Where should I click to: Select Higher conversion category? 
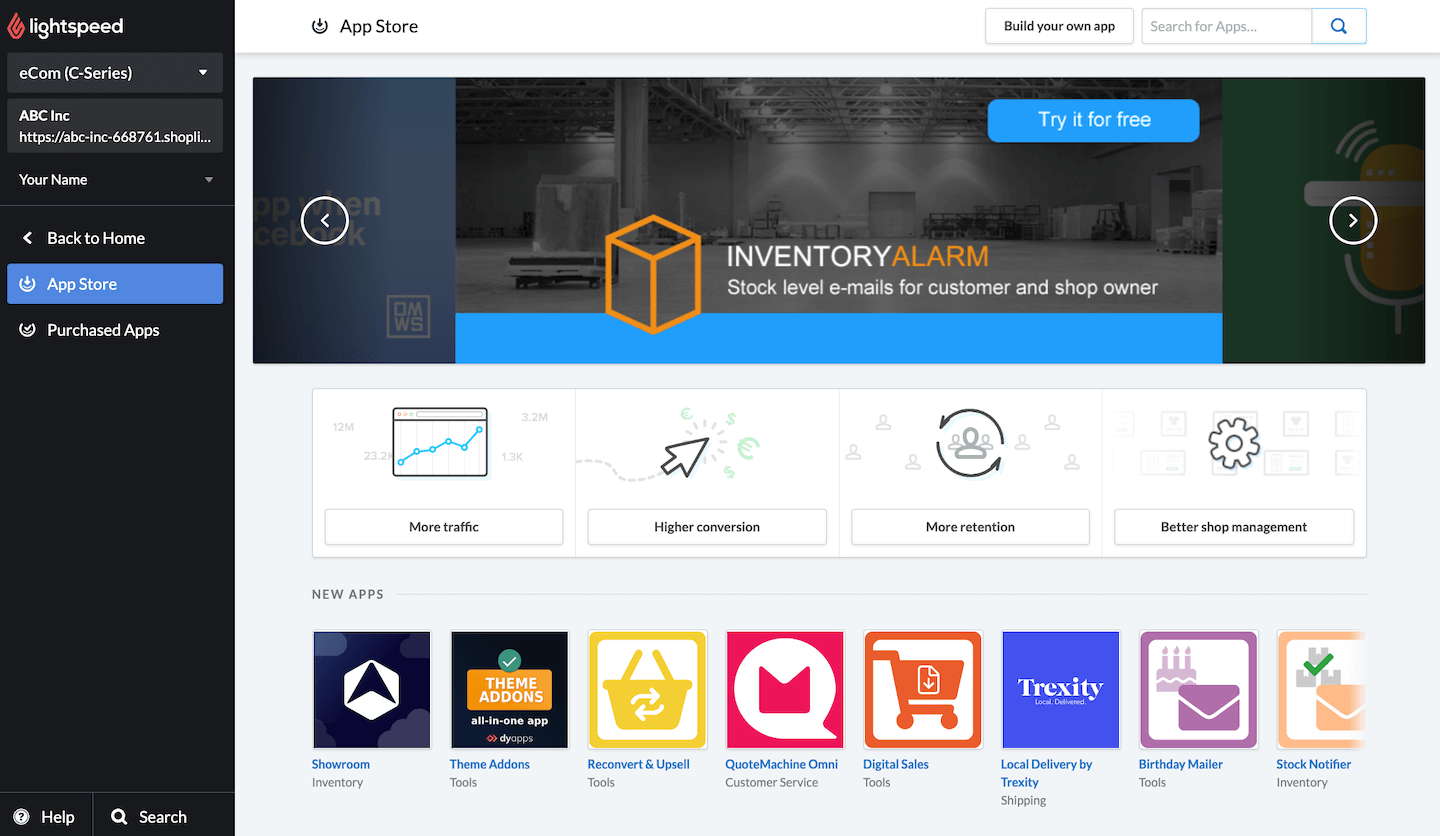[707, 527]
